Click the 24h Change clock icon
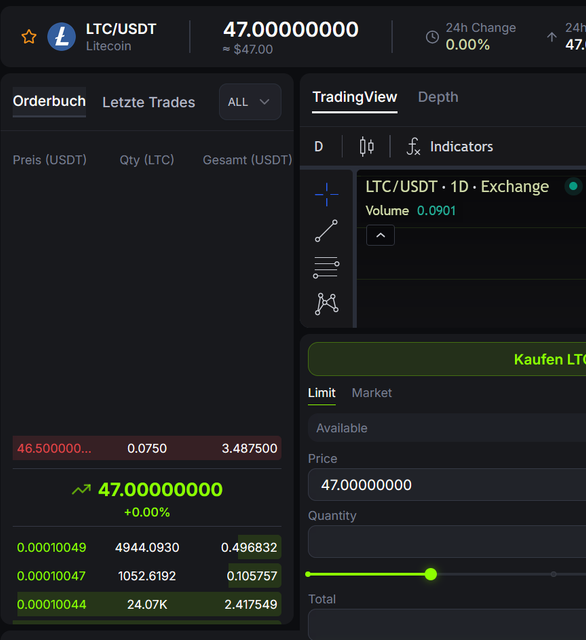The width and height of the screenshot is (586, 640). coord(432,37)
